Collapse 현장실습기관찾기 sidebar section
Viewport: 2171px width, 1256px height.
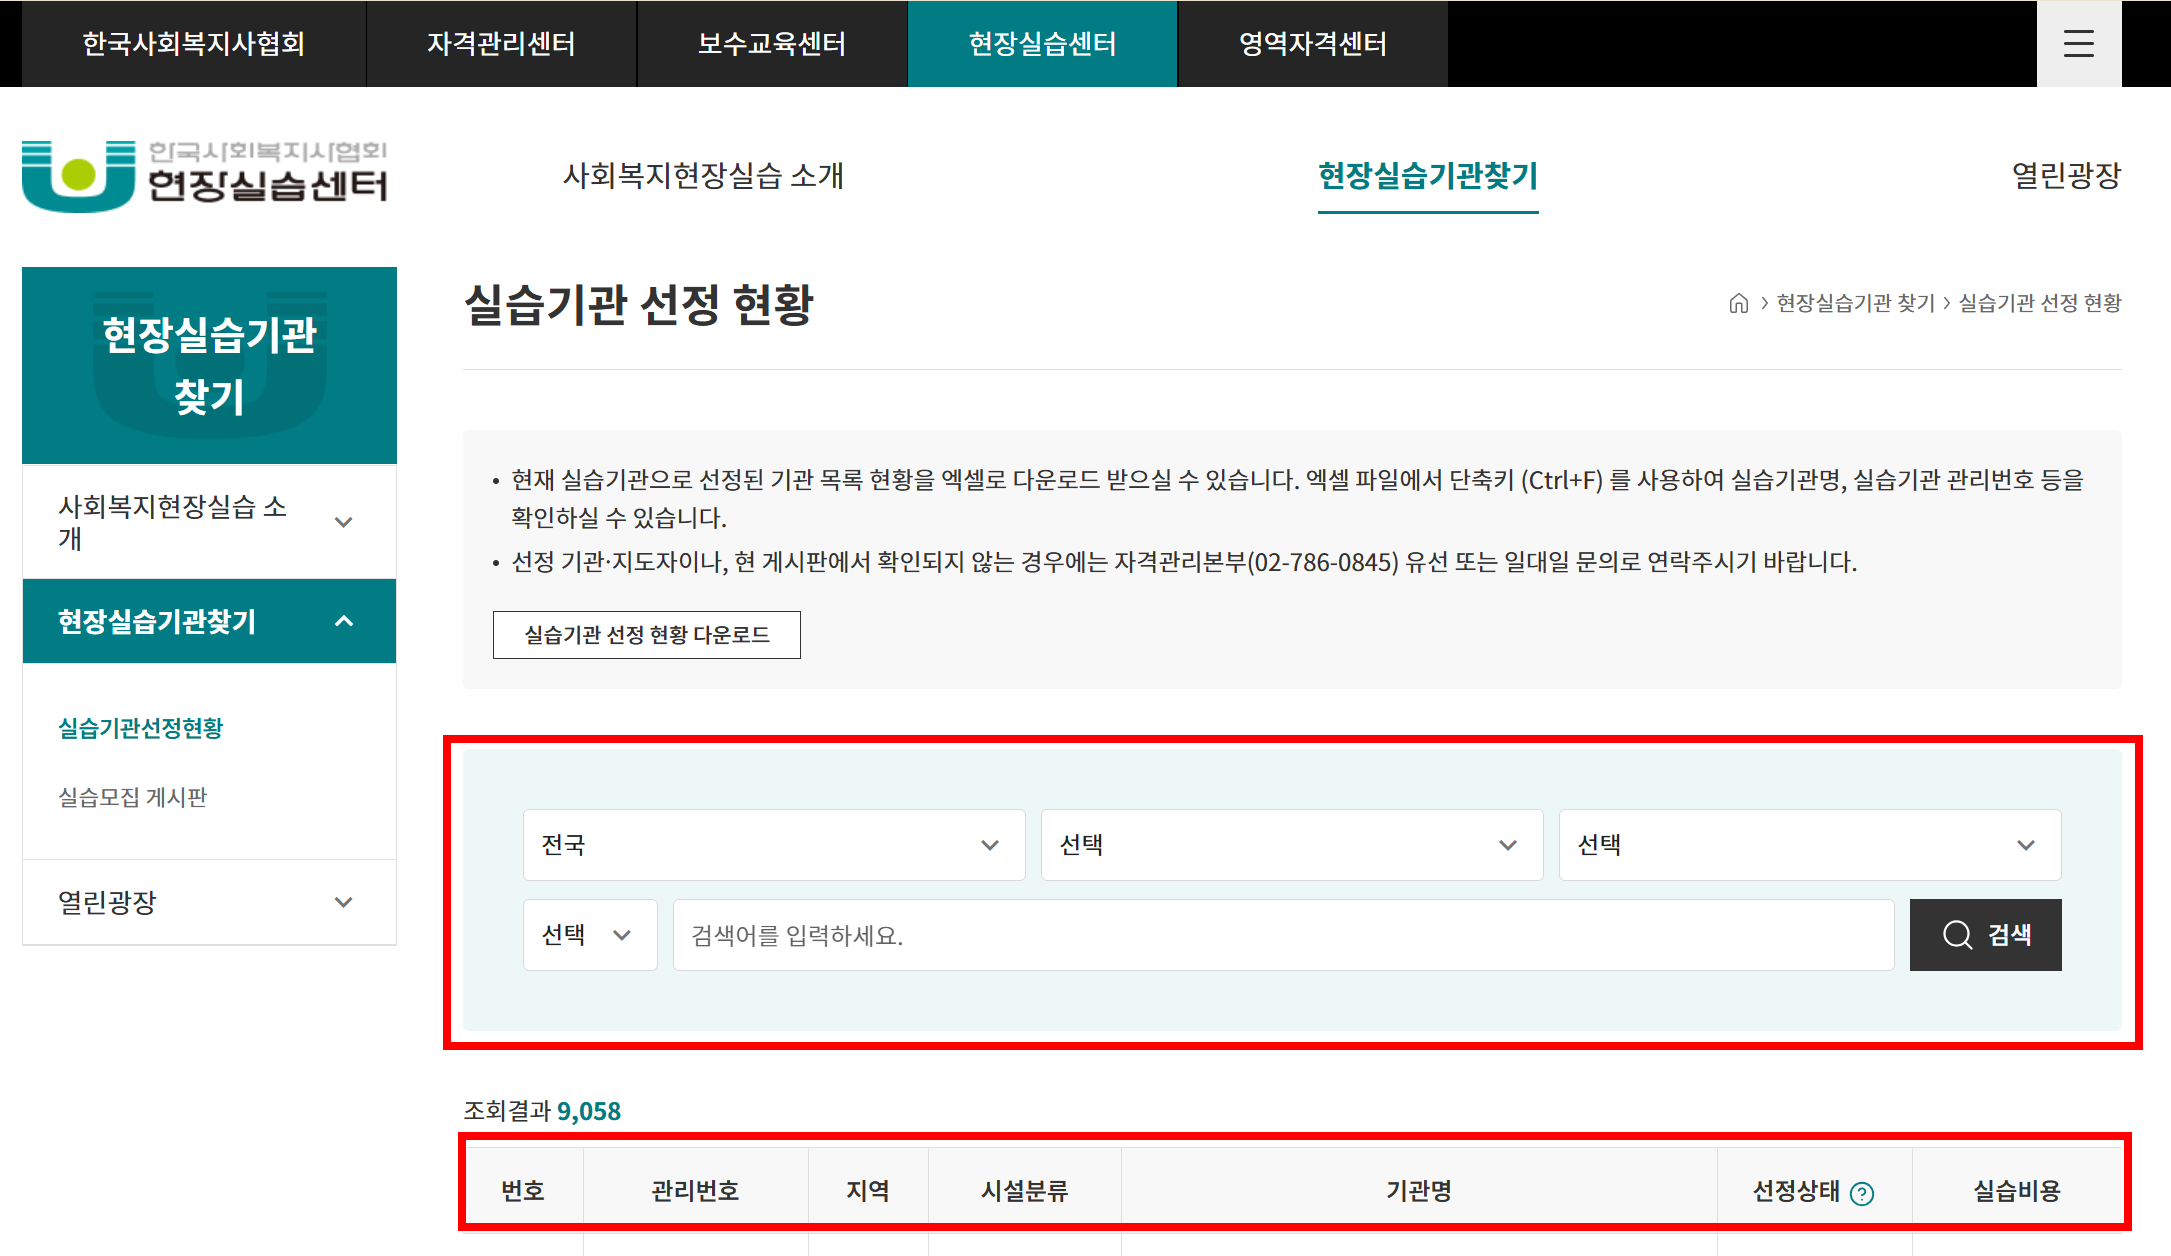coord(343,621)
